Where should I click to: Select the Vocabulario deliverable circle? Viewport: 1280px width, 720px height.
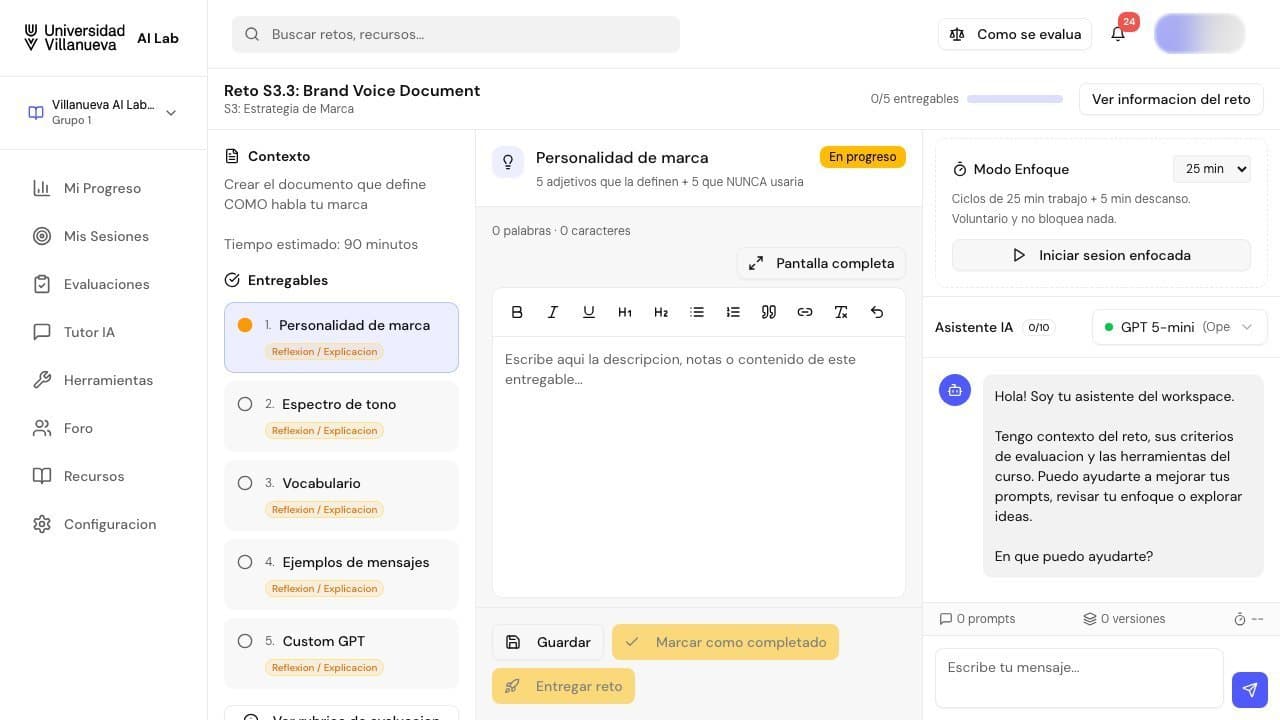coord(245,483)
